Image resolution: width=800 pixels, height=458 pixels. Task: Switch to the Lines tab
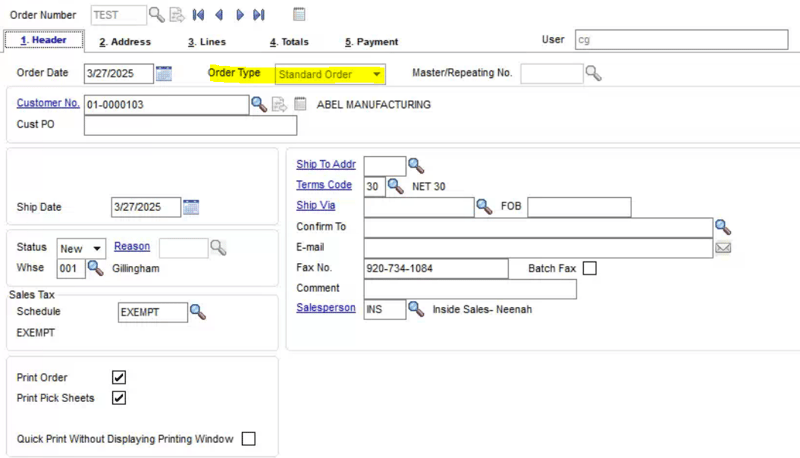[x=207, y=42]
